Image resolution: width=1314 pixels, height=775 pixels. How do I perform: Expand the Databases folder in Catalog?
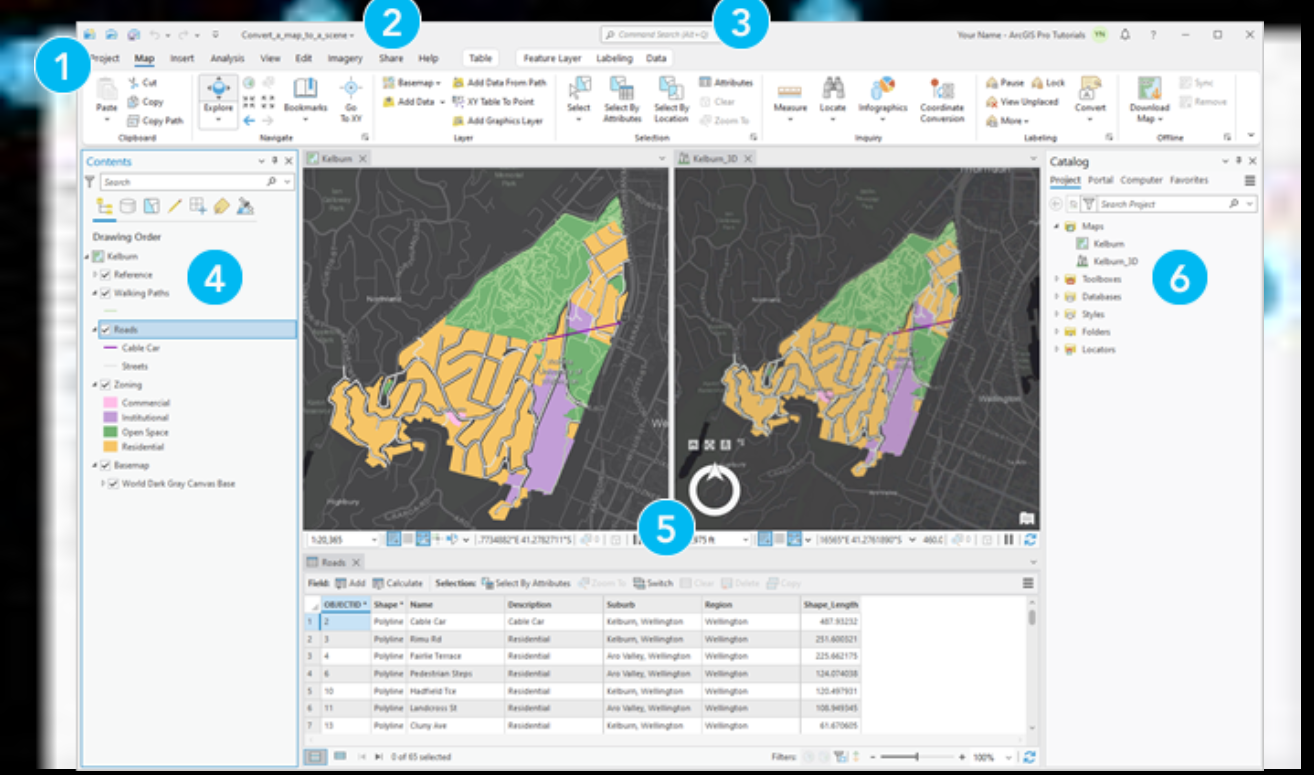1057,297
